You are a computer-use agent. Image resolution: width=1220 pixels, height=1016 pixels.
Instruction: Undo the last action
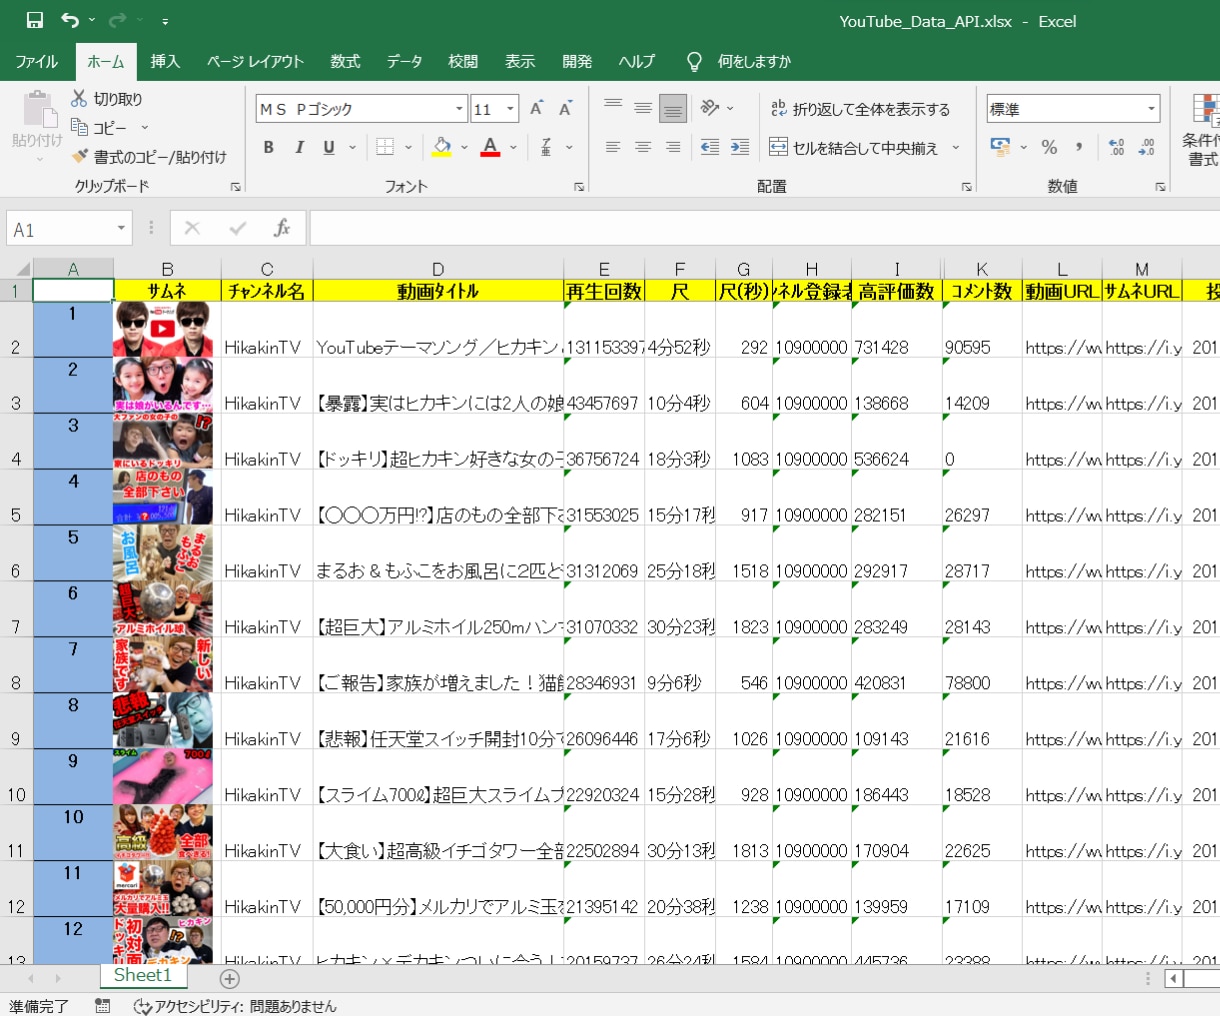(x=69, y=21)
